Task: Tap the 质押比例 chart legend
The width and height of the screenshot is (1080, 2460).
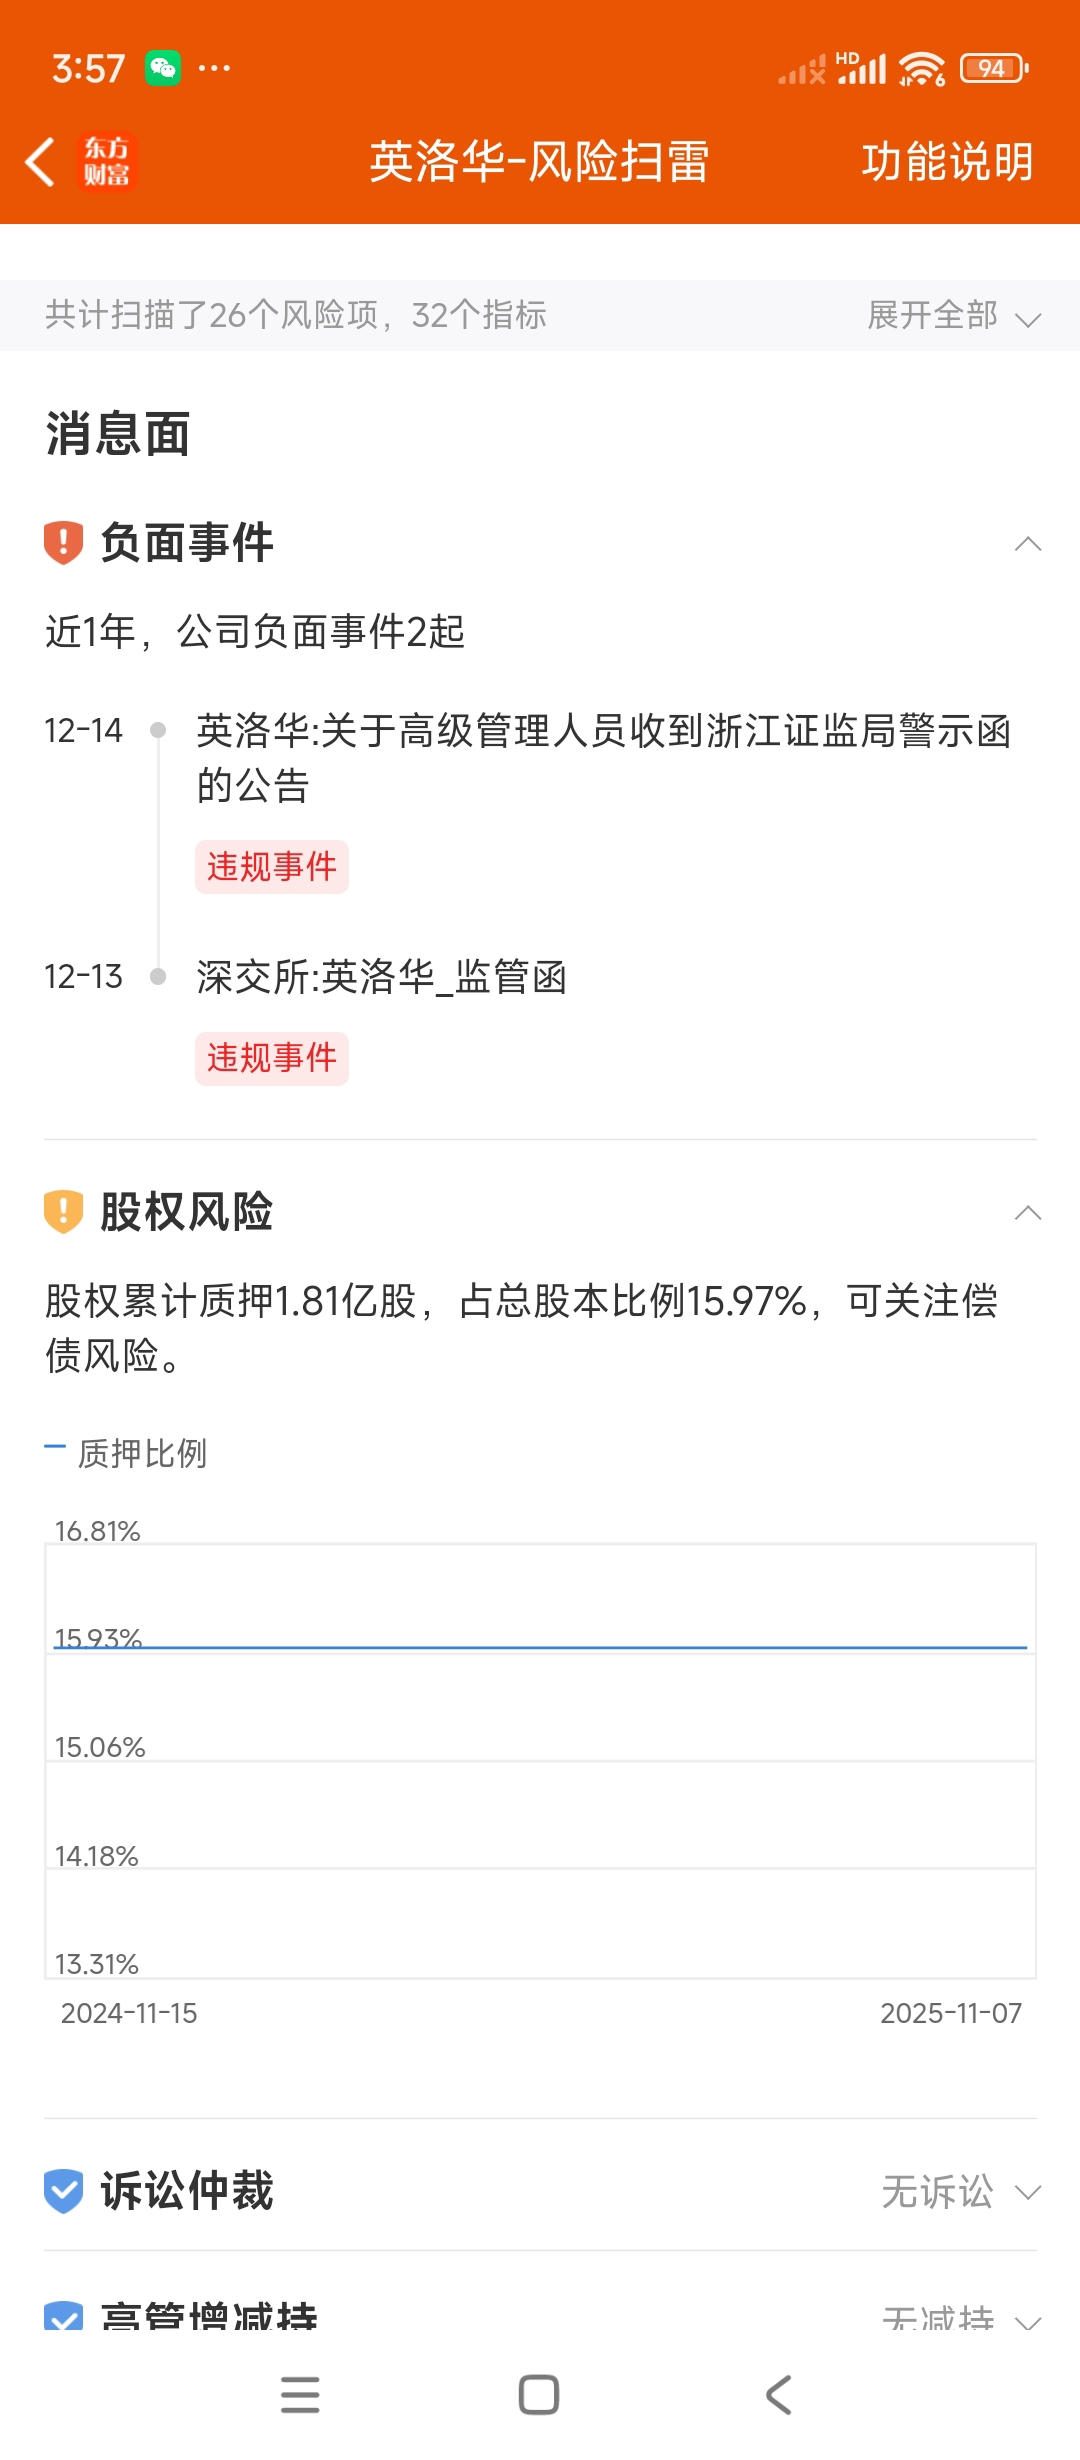Action: [x=127, y=1453]
